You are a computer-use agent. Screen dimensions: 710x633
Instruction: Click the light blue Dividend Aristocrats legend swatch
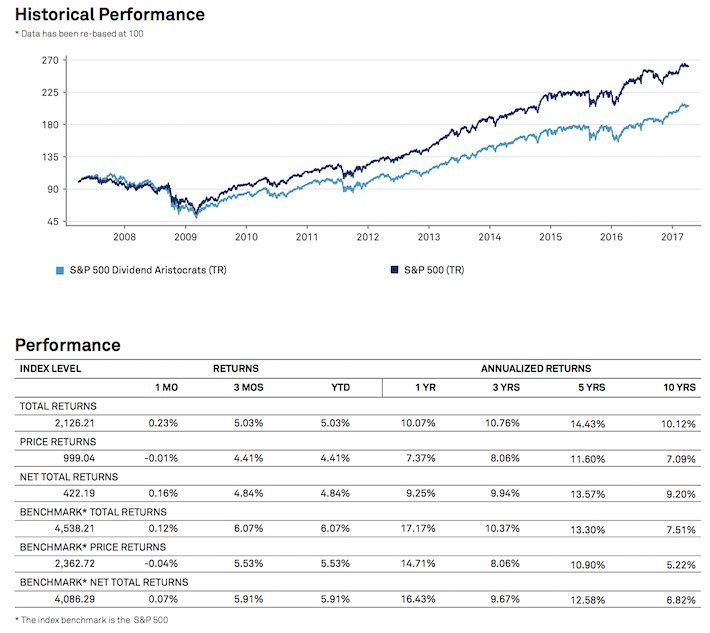point(59,270)
